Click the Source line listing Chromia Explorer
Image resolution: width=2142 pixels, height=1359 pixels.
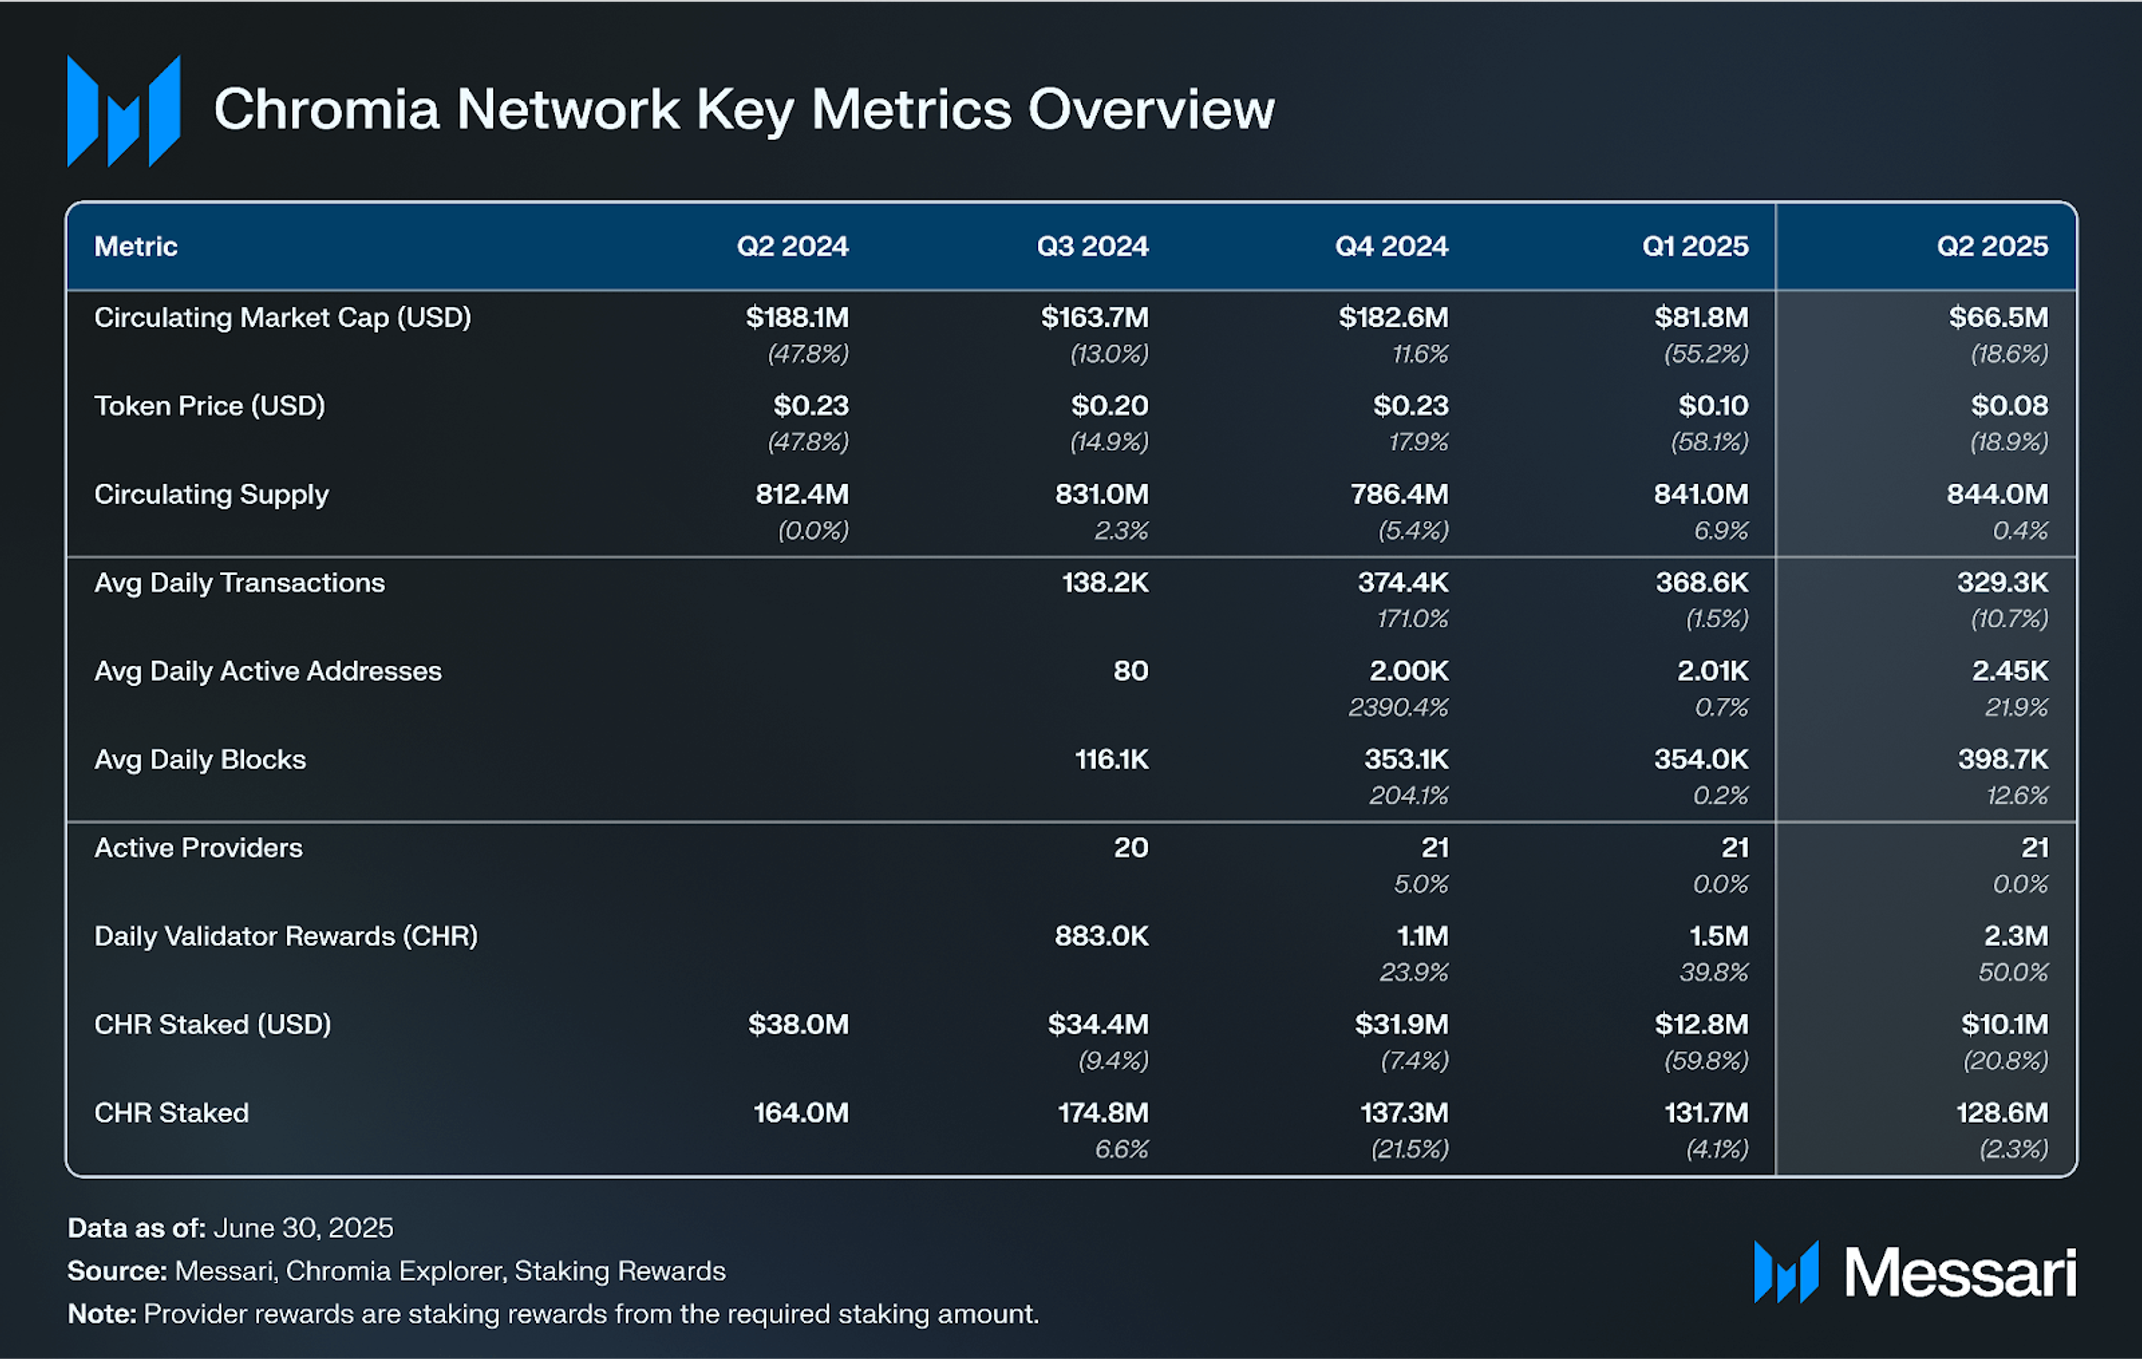point(396,1271)
